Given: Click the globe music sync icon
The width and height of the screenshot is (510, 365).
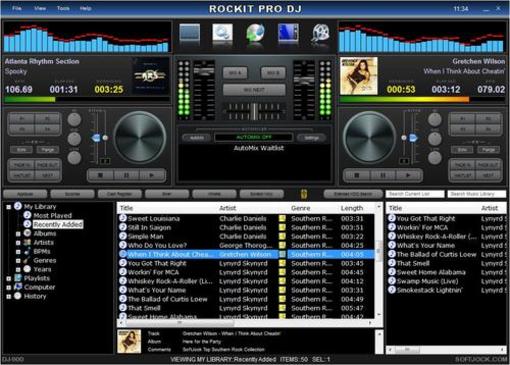Looking at the screenshot, I should (x=255, y=34).
